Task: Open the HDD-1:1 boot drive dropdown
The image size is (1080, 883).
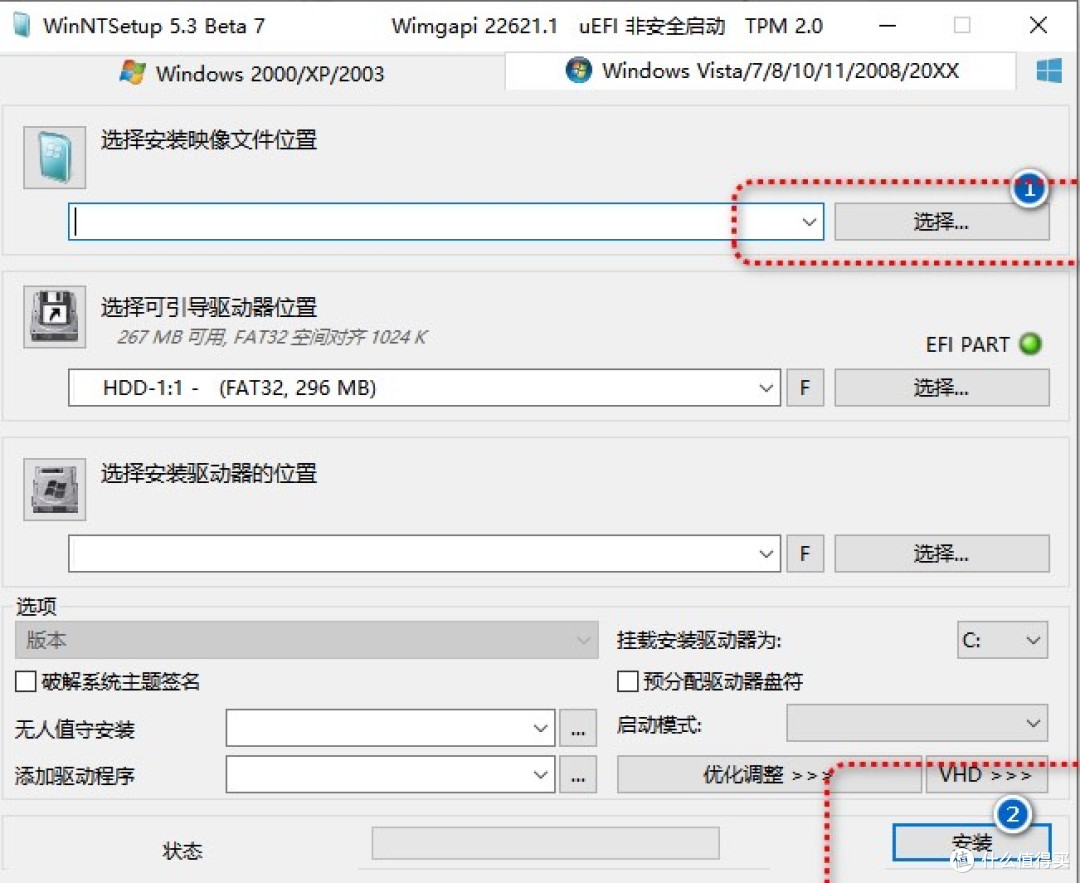Action: pyautogui.click(x=424, y=388)
